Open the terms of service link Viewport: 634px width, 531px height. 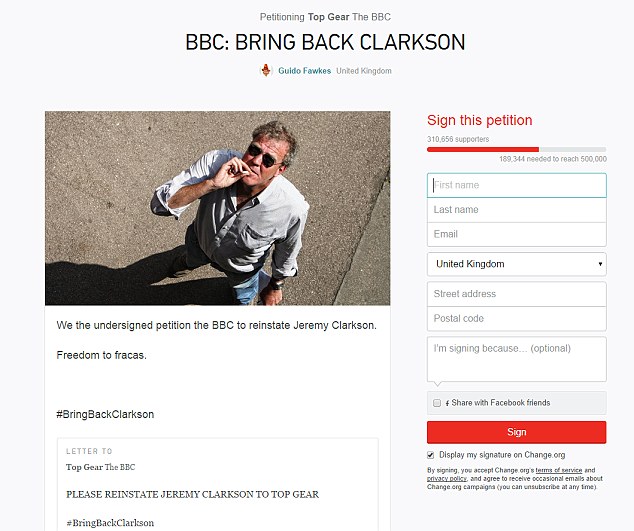click(x=559, y=470)
